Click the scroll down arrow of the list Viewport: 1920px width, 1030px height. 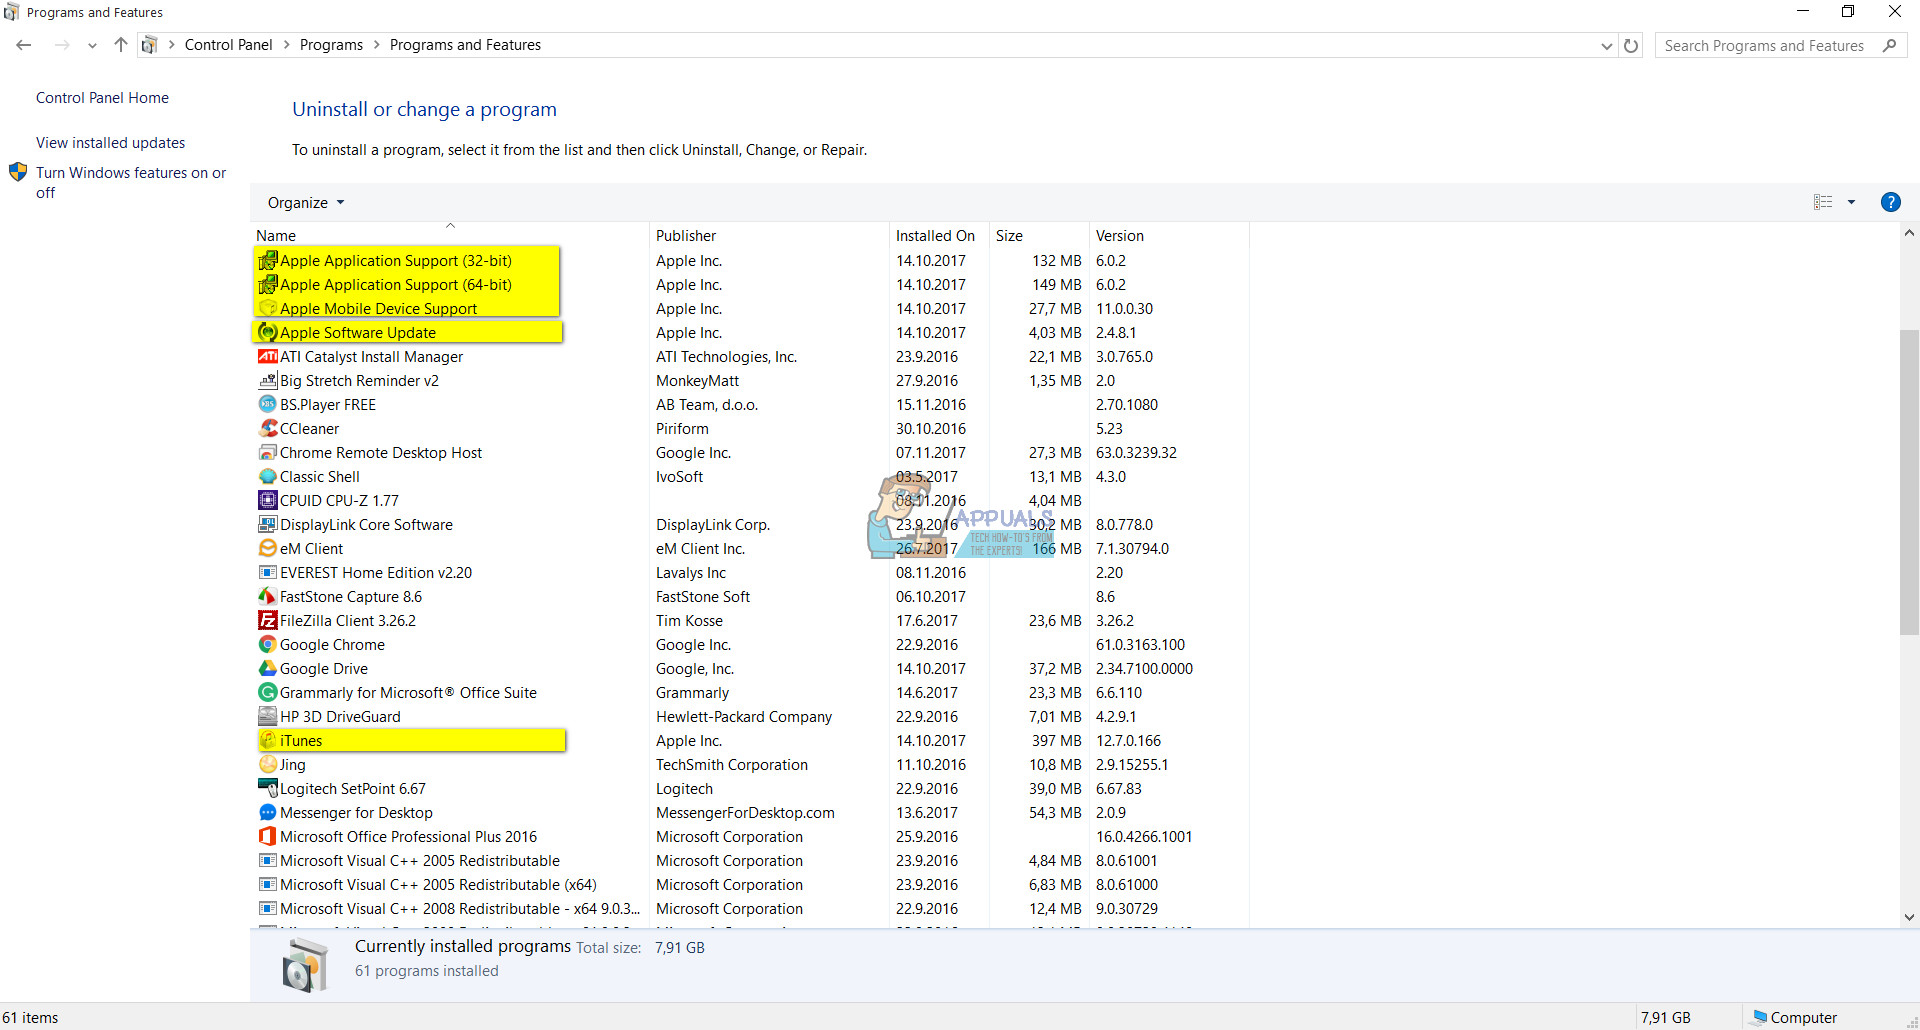[1909, 917]
